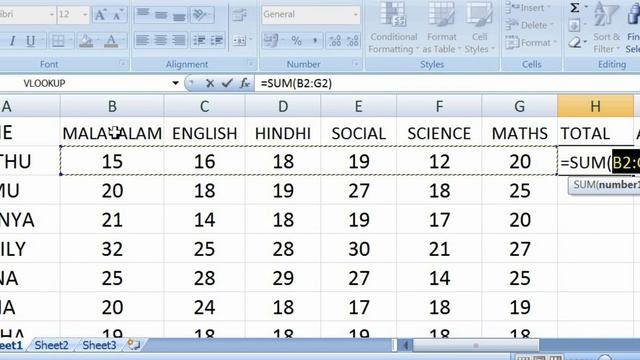Switch to the Sheet2 tab
The image size is (640, 360).
point(51,345)
